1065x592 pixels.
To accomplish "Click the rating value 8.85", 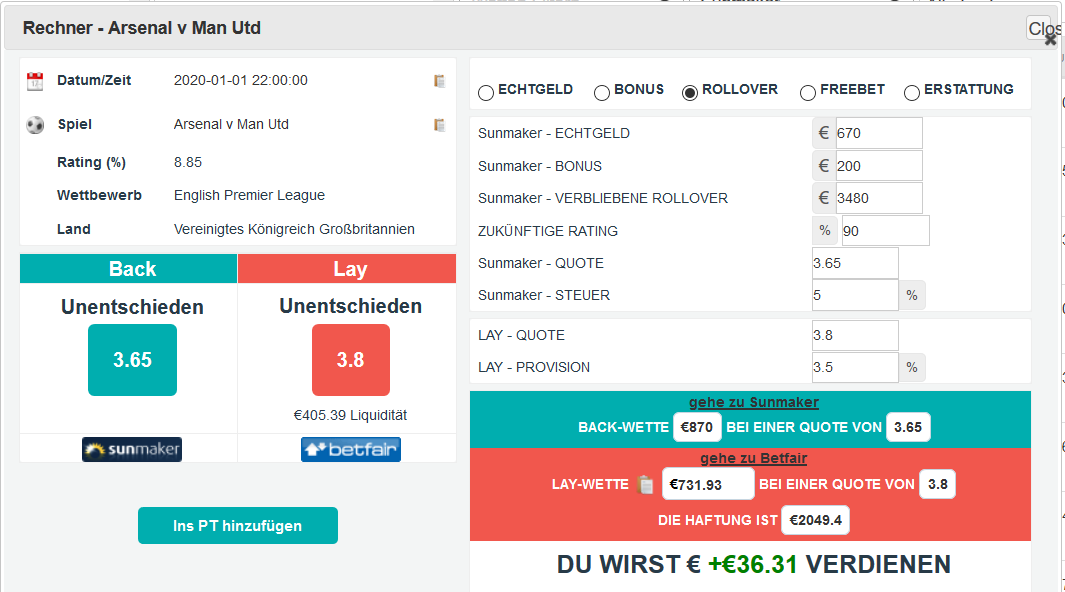I will tap(188, 162).
